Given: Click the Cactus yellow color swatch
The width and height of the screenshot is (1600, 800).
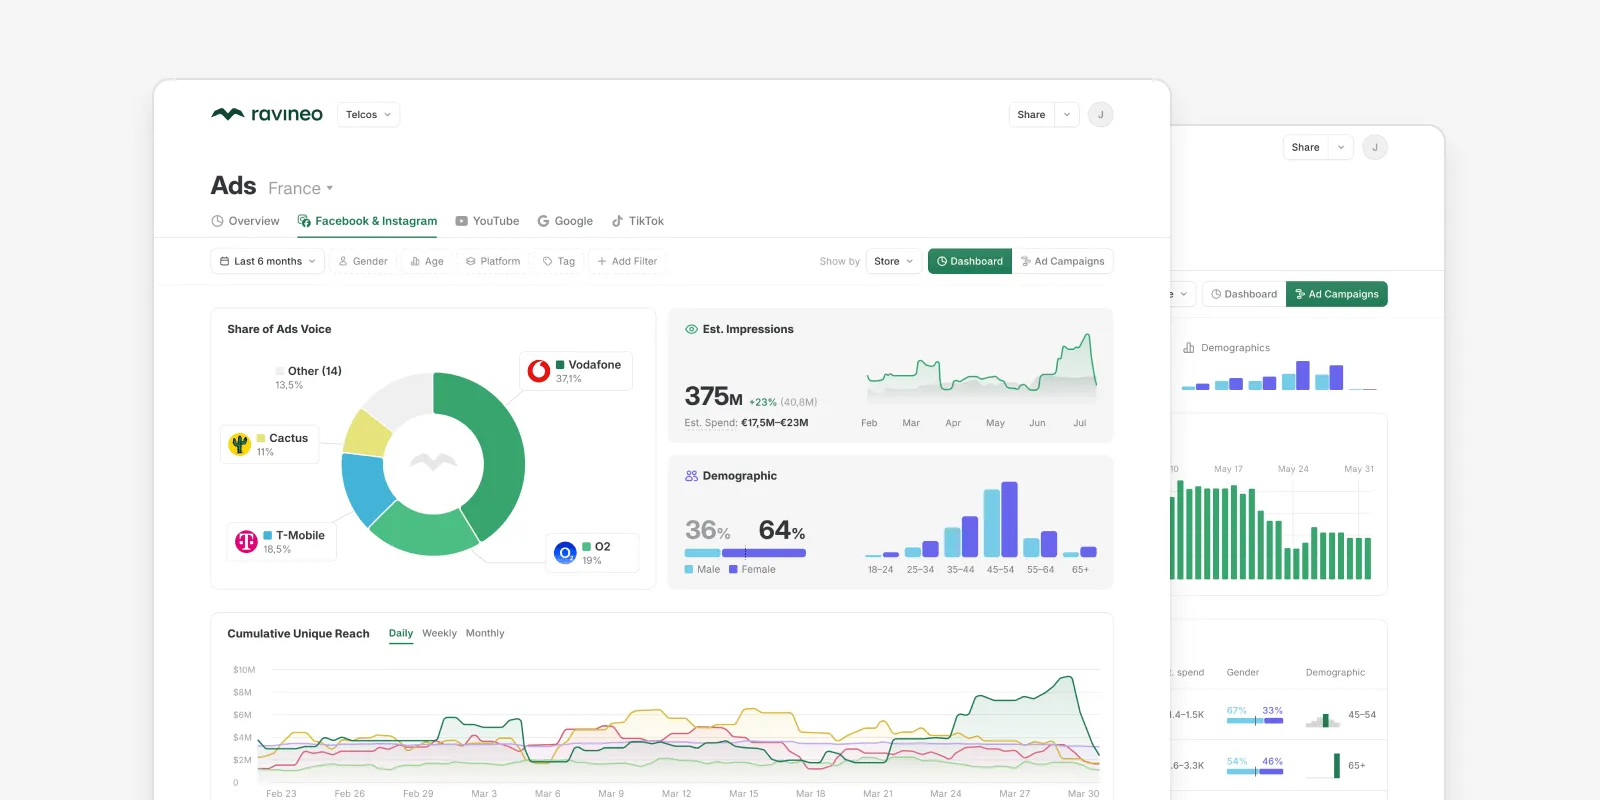Looking at the screenshot, I should (261, 438).
